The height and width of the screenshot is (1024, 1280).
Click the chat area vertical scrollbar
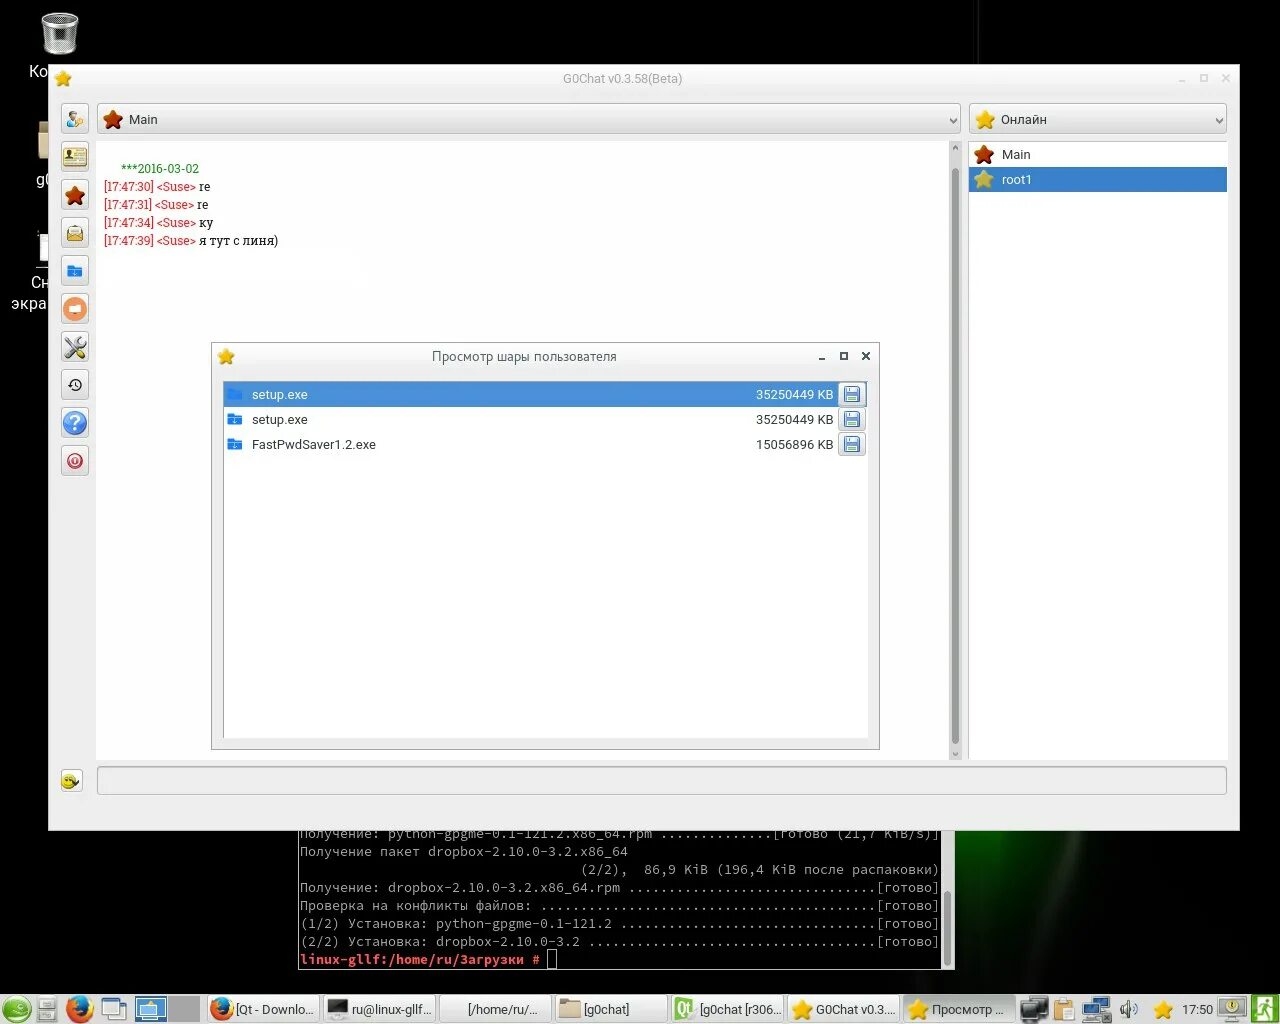(955, 450)
